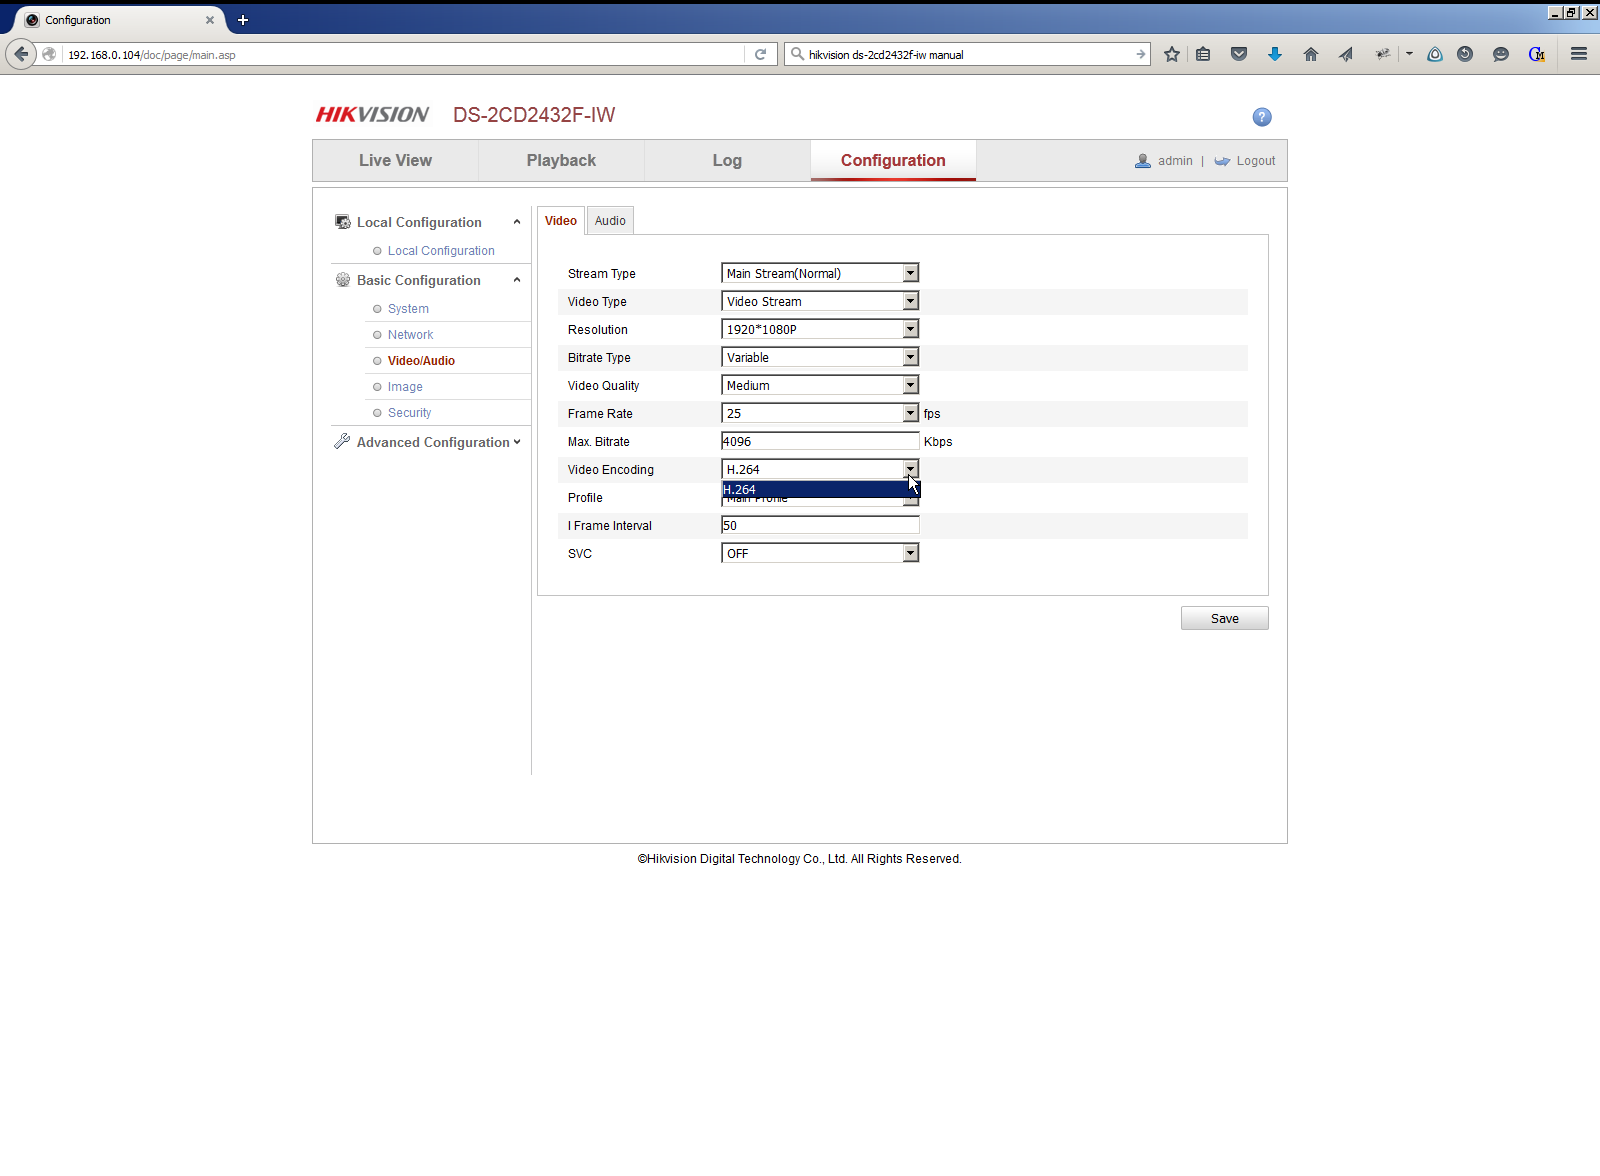The height and width of the screenshot is (1176, 1600).
Task: Click the site identity globe icon
Action: click(x=49, y=54)
